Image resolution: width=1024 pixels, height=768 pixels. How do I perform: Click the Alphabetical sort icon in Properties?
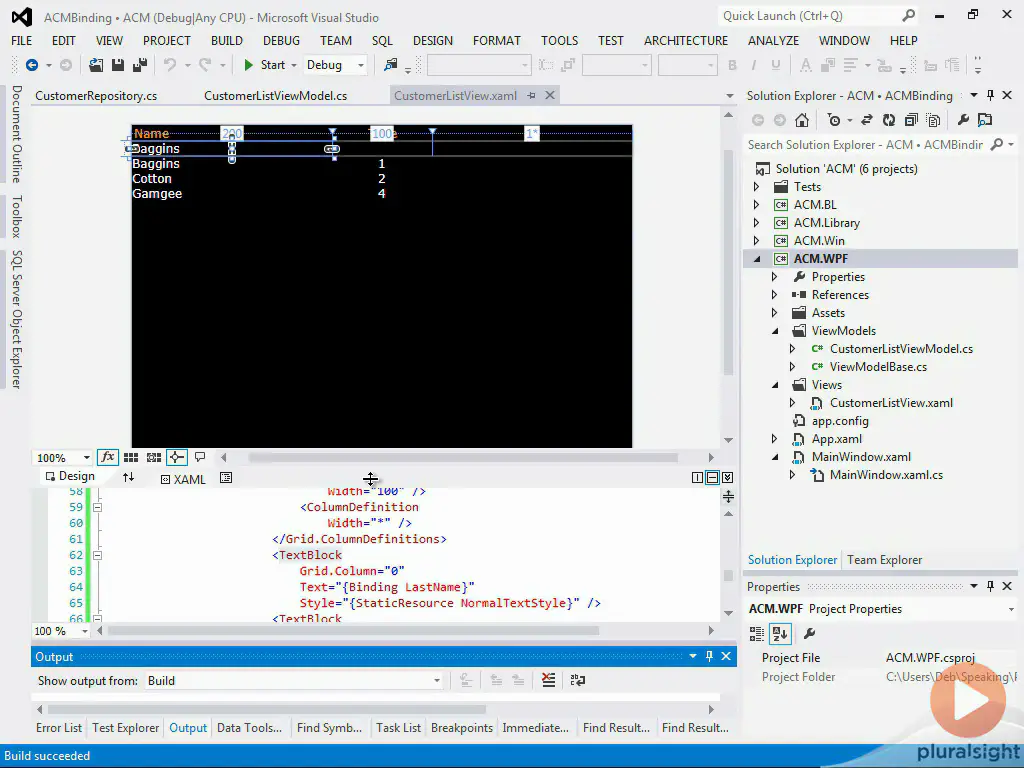click(x=780, y=633)
